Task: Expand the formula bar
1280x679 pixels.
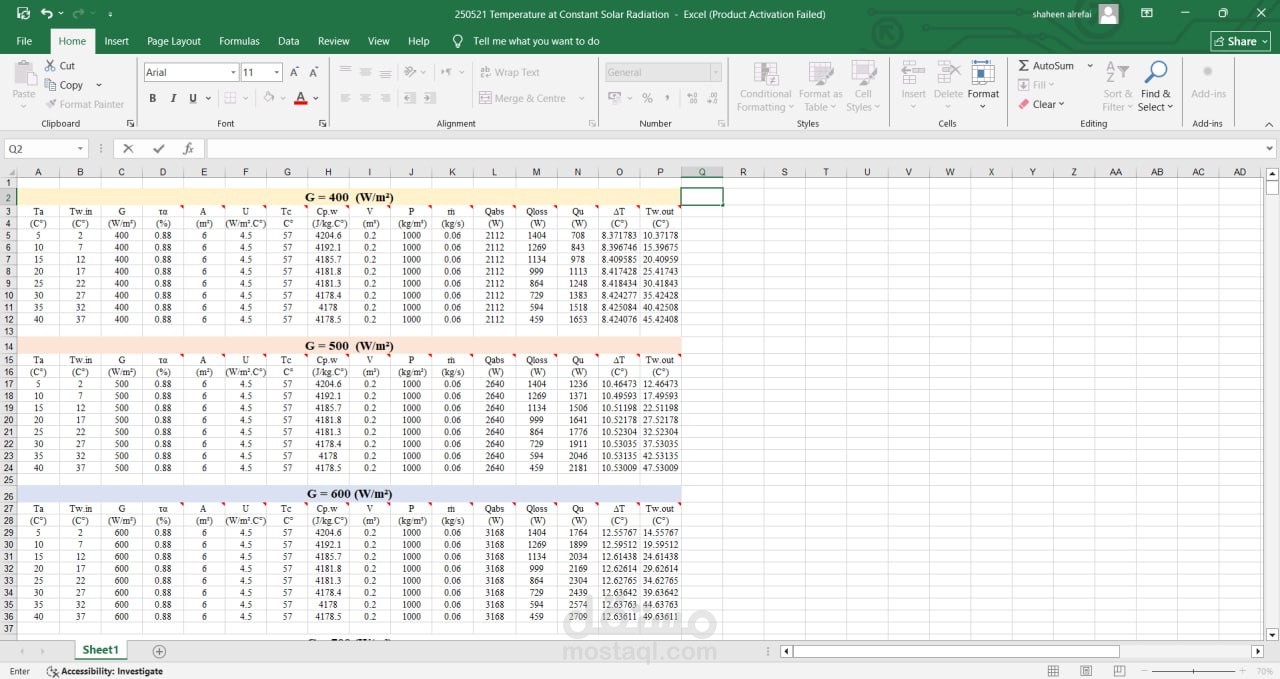Action: (1270, 148)
